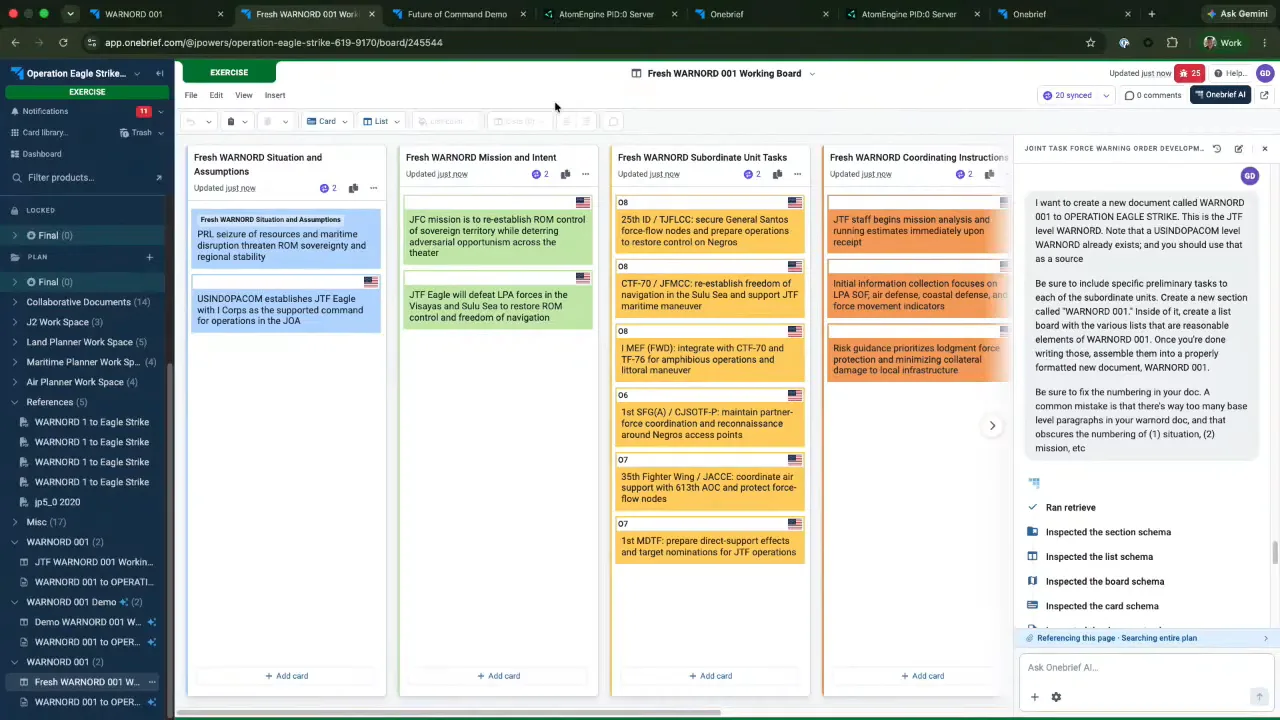Open the Help menu
1280x720 pixels.
[x=1230, y=73]
